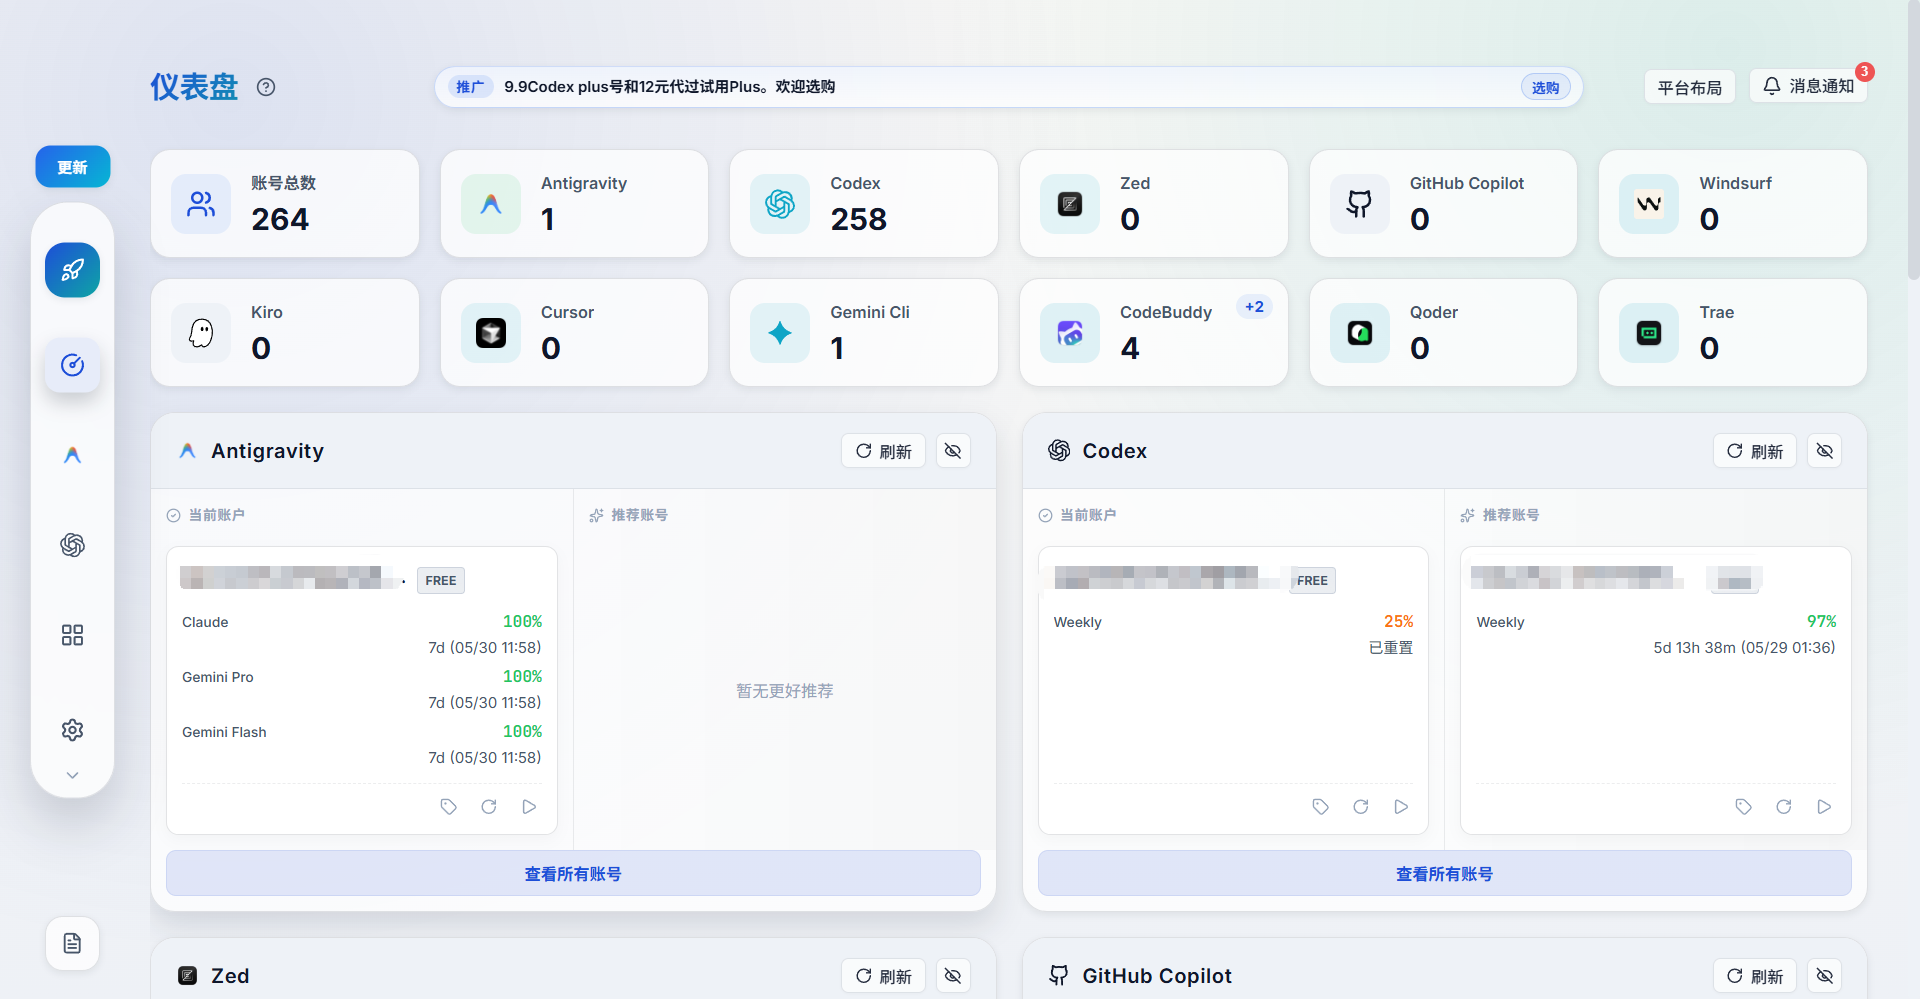This screenshot has height=999, width=1920.
Task: Click the Gemini Pro quota row label
Action: (x=218, y=677)
